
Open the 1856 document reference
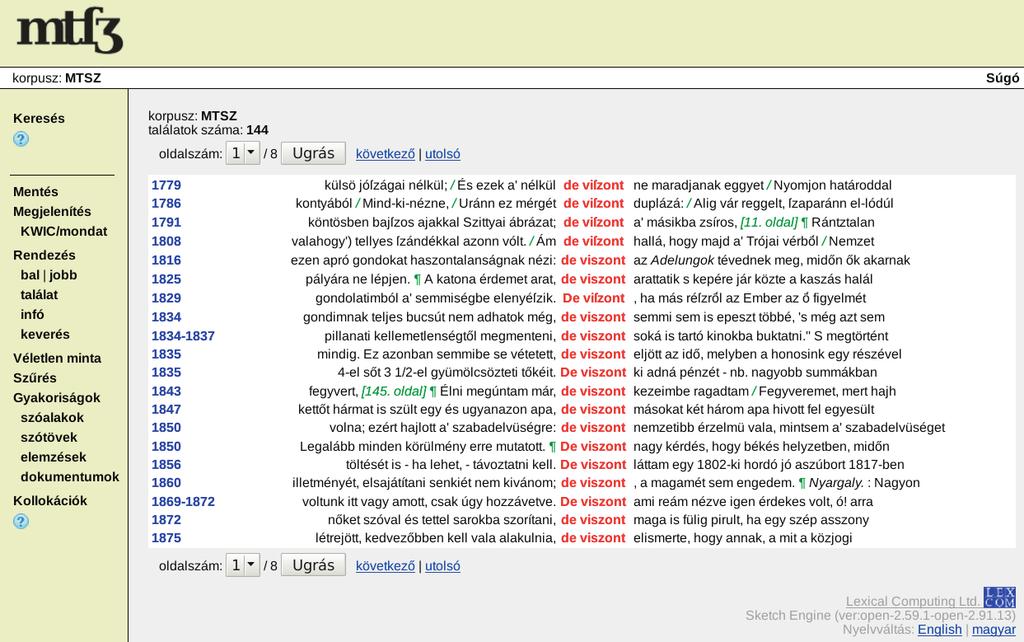tap(167, 465)
